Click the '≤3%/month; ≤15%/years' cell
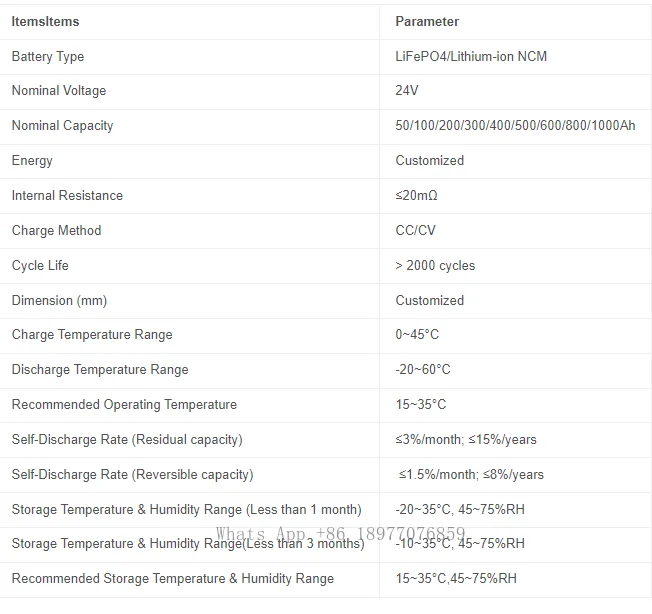 coord(466,439)
